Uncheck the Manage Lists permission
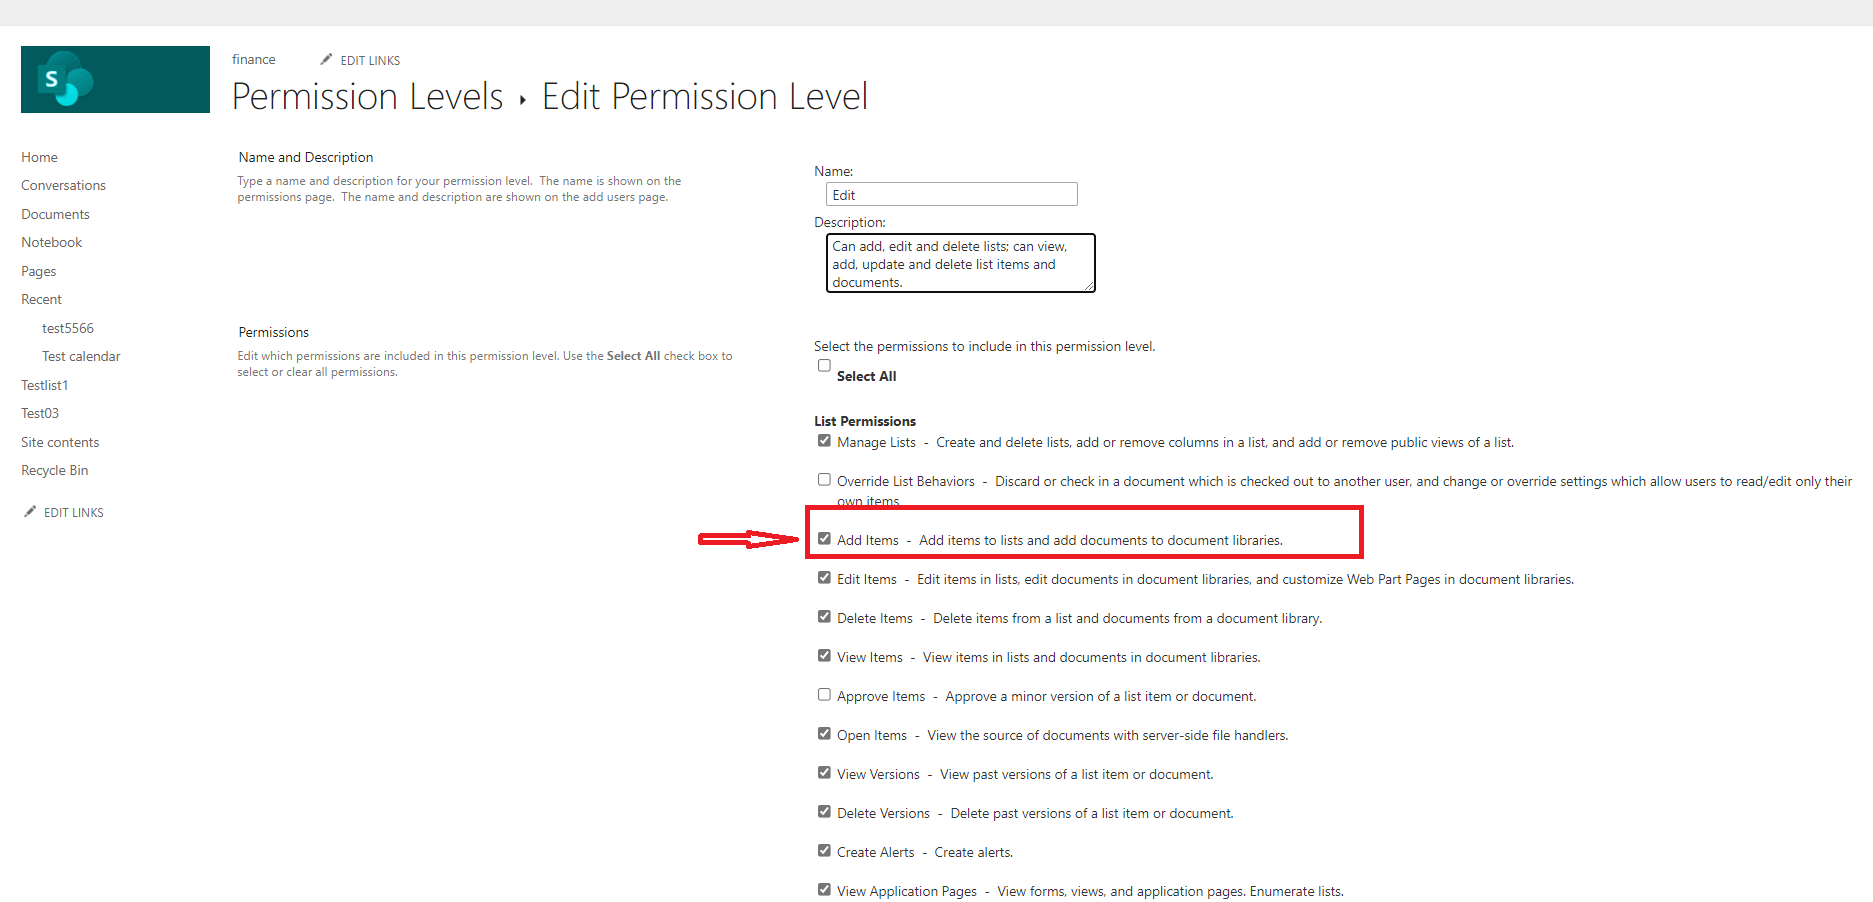Viewport: 1873px width, 902px height. [x=823, y=440]
